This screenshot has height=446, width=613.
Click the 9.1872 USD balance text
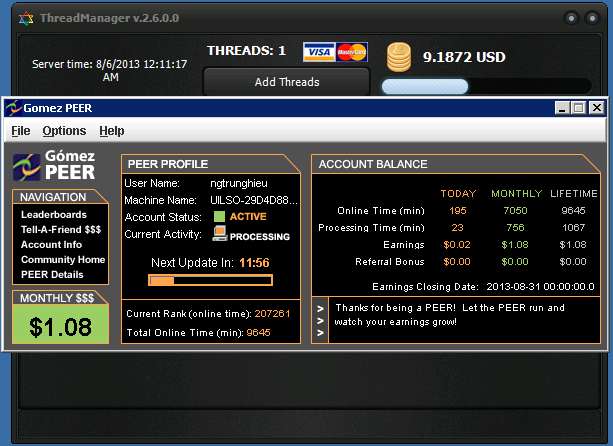464,57
